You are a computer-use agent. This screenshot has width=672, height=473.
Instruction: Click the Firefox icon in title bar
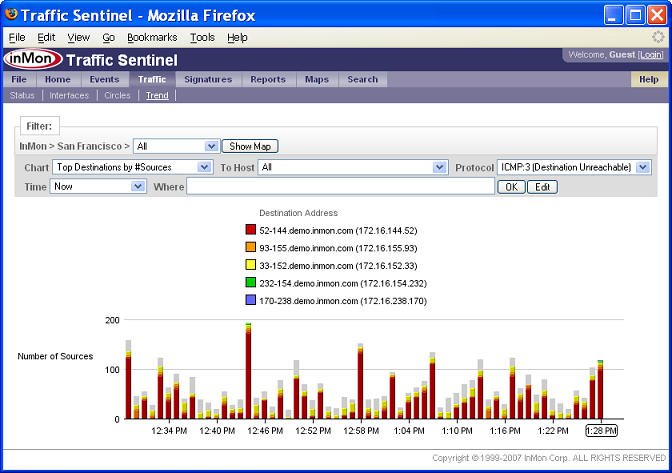11,14
